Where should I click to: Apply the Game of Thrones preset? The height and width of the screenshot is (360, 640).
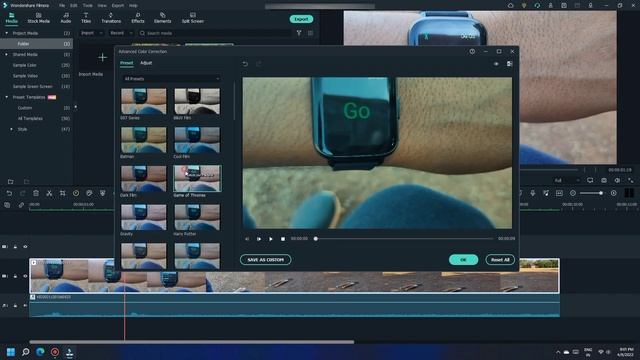tap(197, 178)
